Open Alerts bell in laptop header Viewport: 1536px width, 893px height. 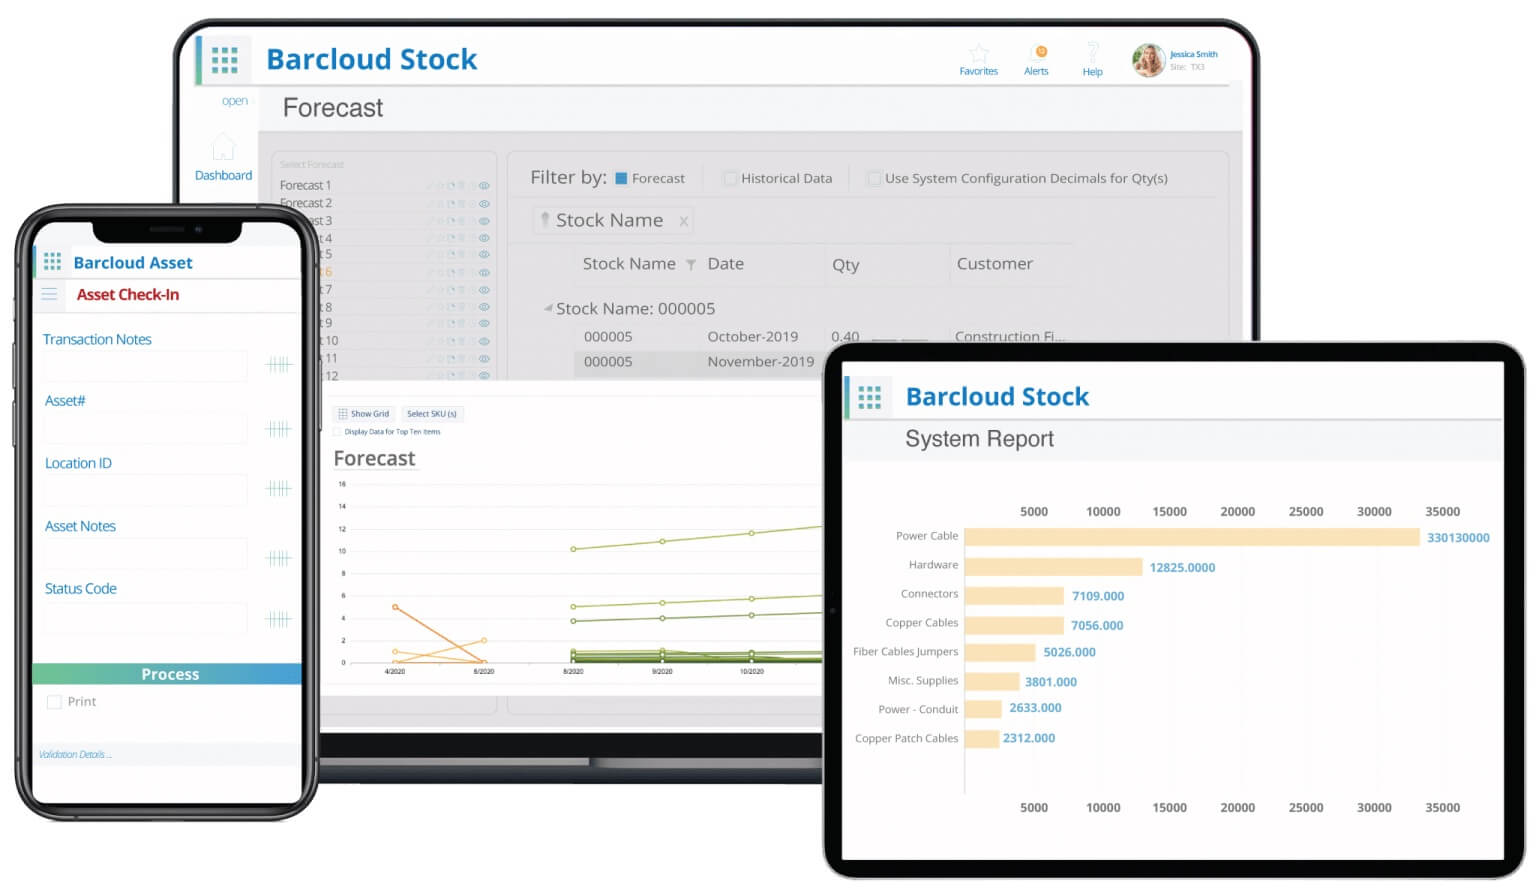coord(1040,52)
